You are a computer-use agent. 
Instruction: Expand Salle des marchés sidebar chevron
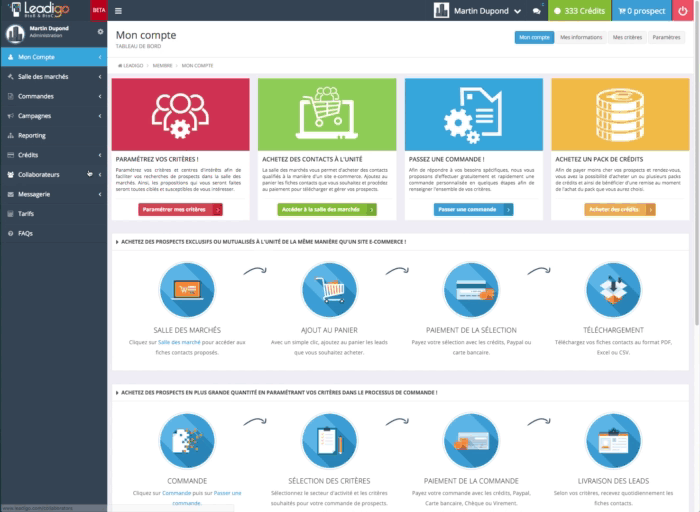[100, 77]
